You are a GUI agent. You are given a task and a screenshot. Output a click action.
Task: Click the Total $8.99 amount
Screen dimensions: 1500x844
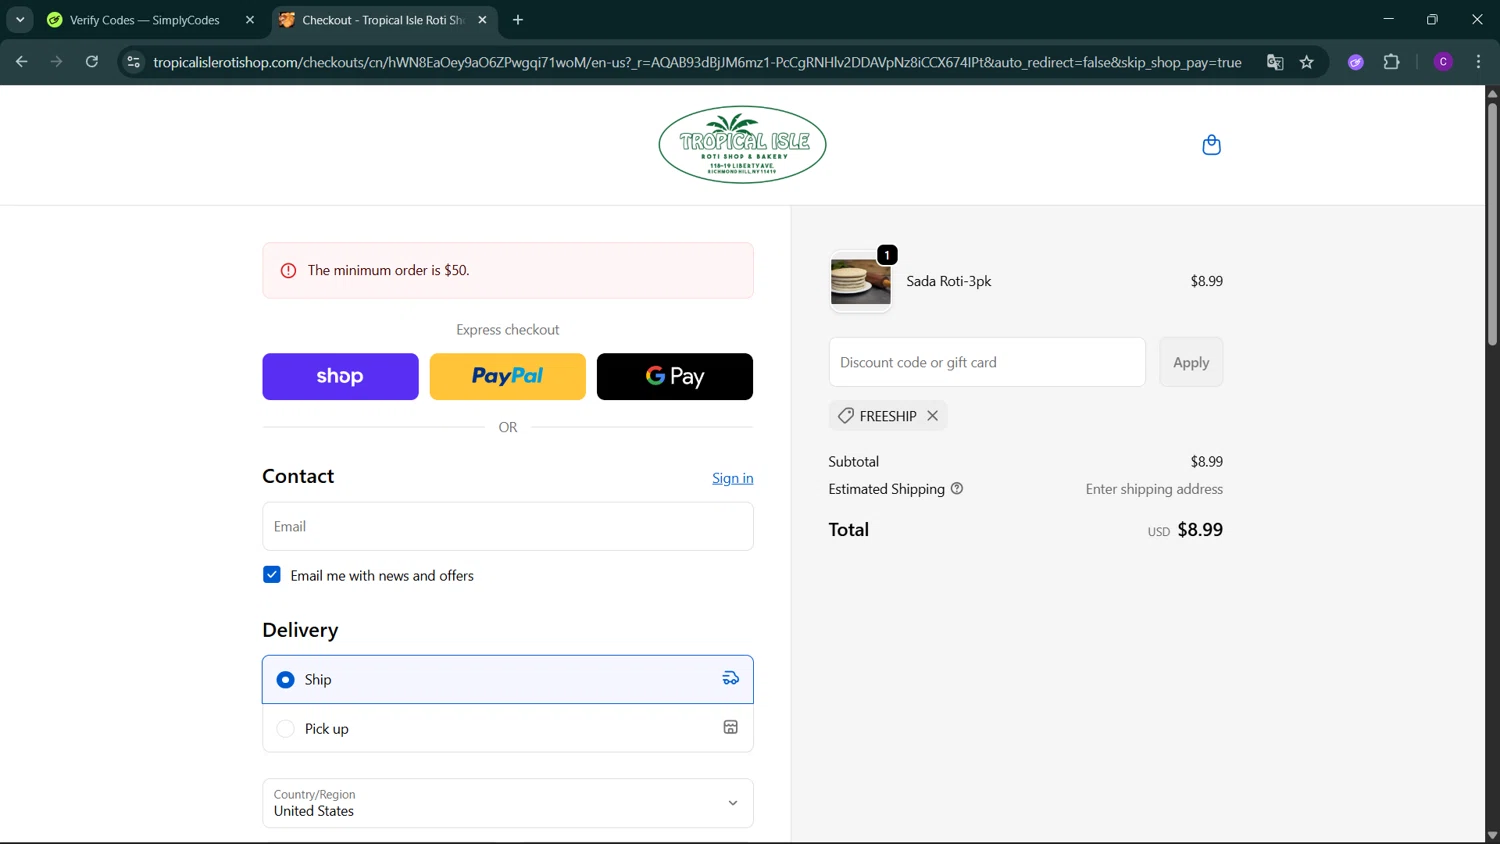(x=1200, y=530)
